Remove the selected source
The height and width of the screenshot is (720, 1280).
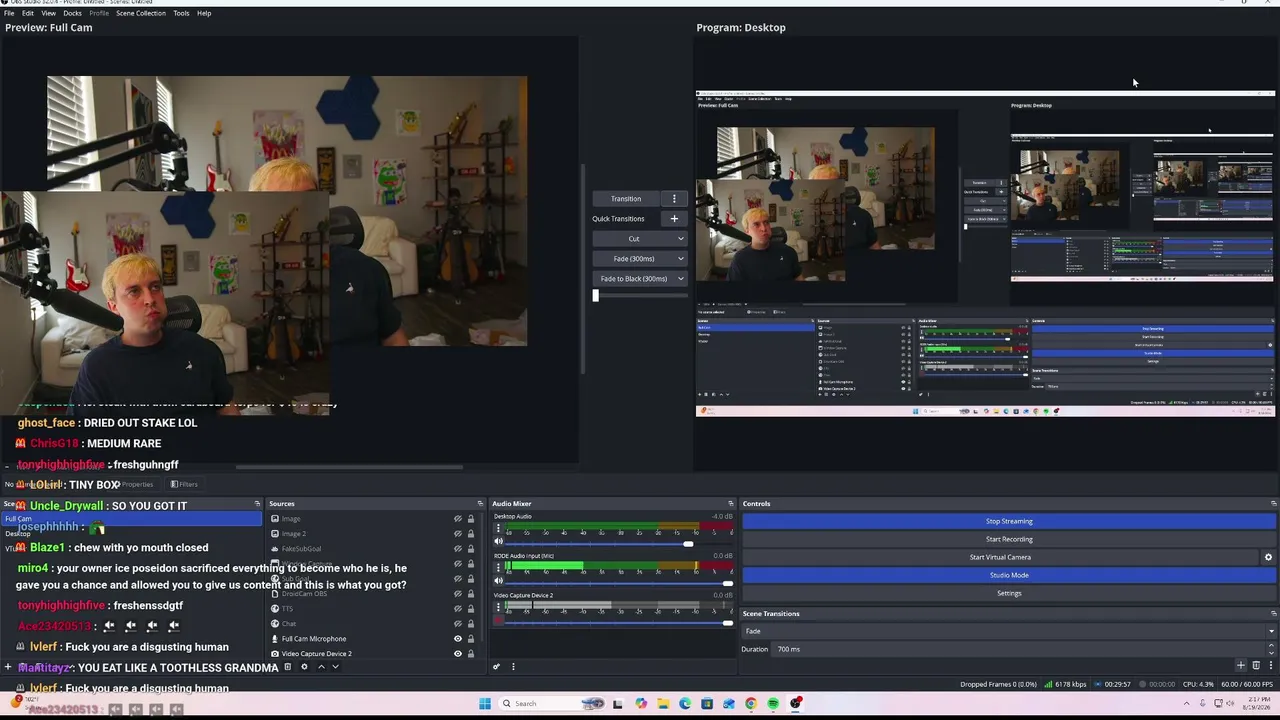288,667
